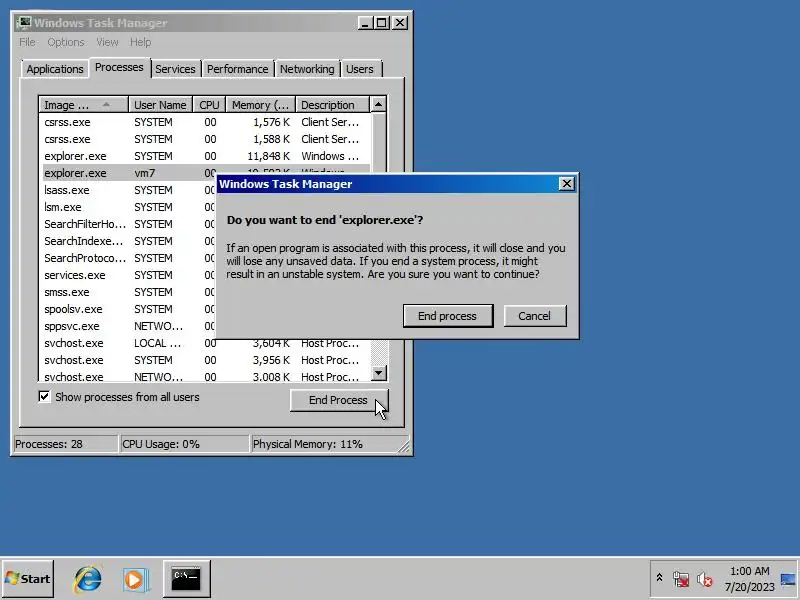This screenshot has width=800, height=600.
Task: Select the SearchFilterHo... process
Action: pos(128,224)
